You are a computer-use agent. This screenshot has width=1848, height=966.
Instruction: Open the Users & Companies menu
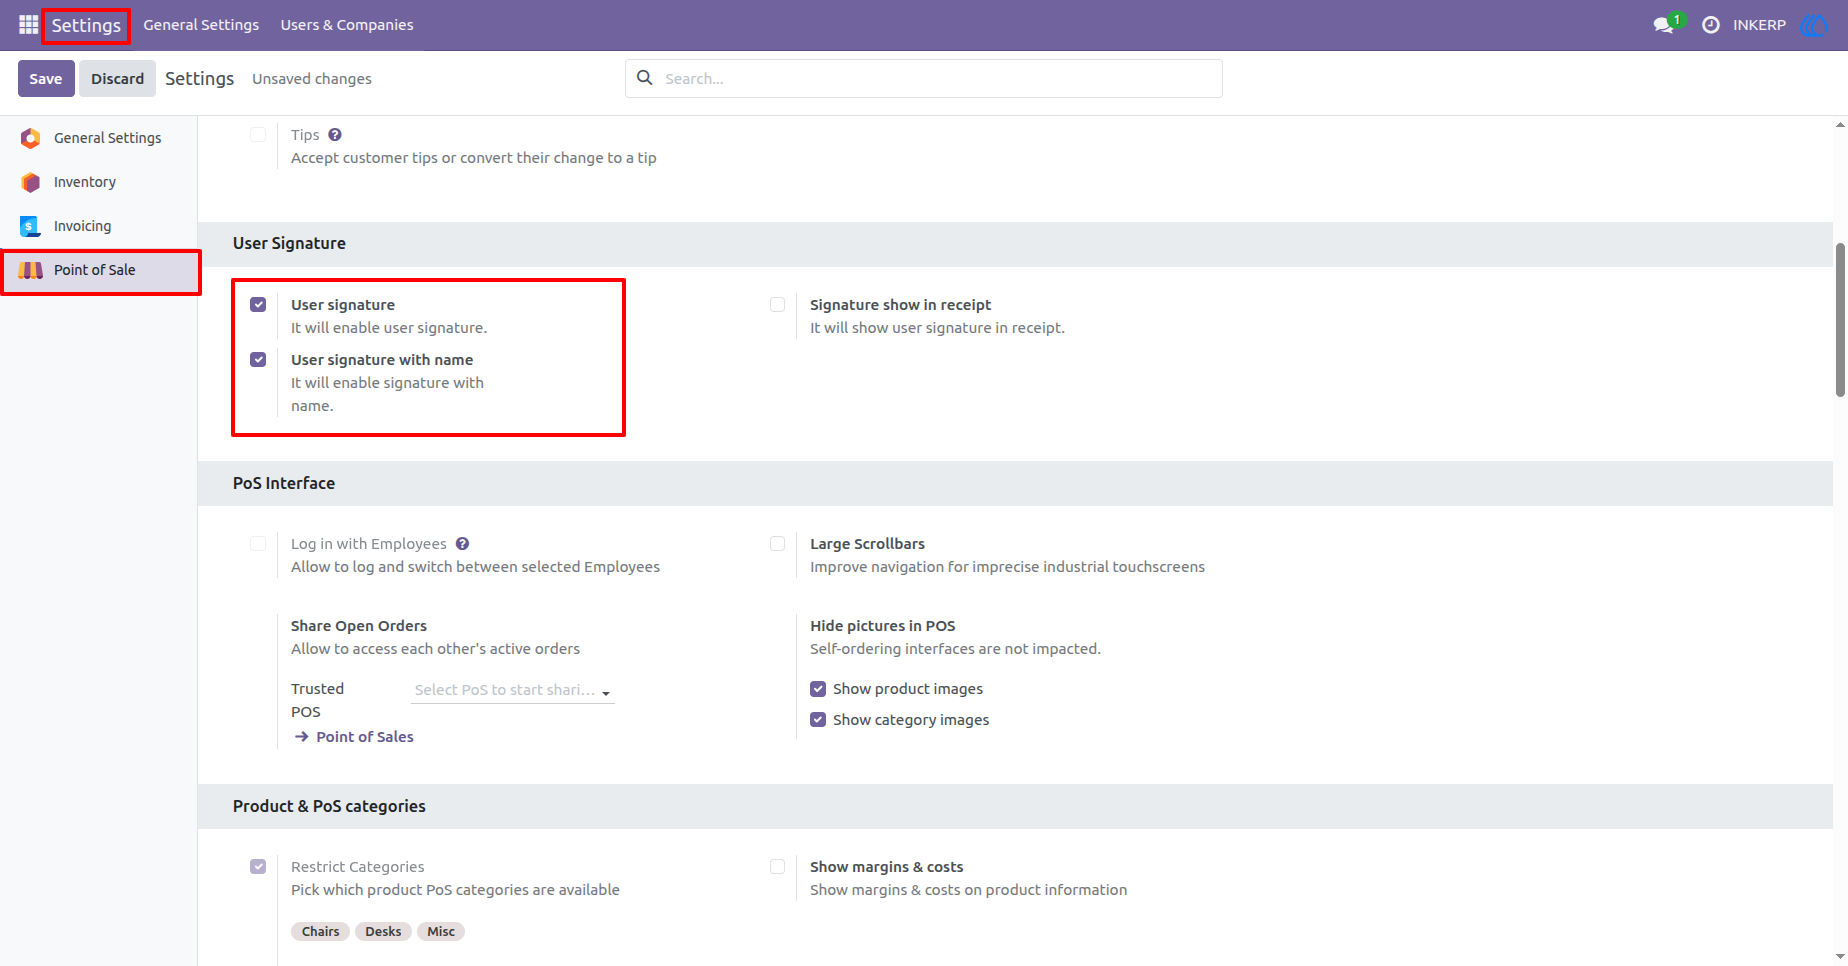[347, 25]
